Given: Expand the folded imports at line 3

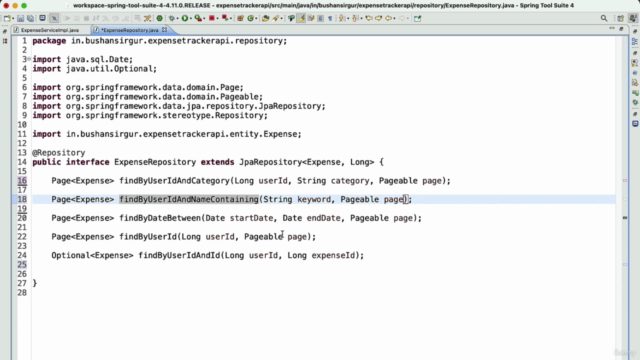Looking at the screenshot, I should click(x=29, y=59).
